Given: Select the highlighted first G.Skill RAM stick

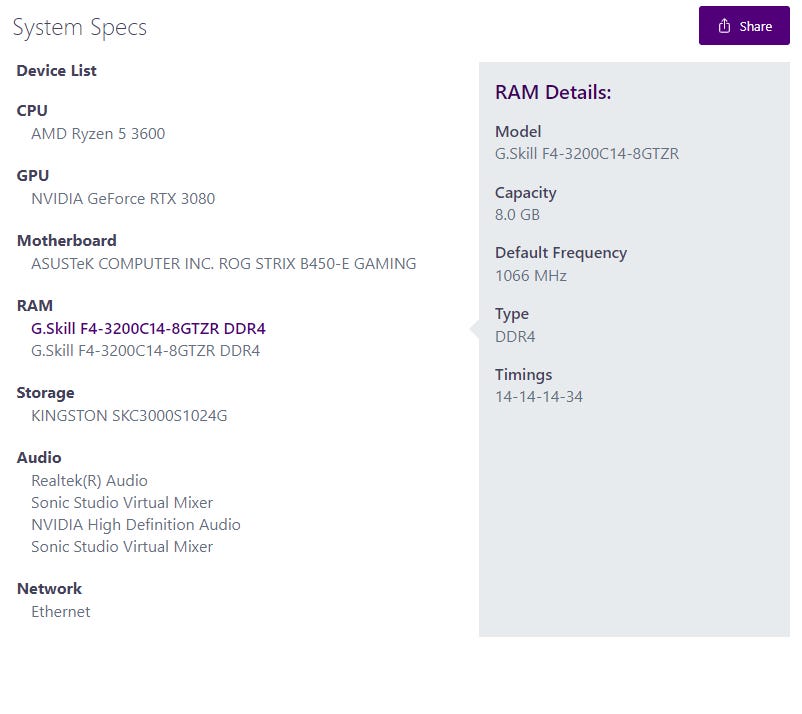Looking at the screenshot, I should click(148, 328).
